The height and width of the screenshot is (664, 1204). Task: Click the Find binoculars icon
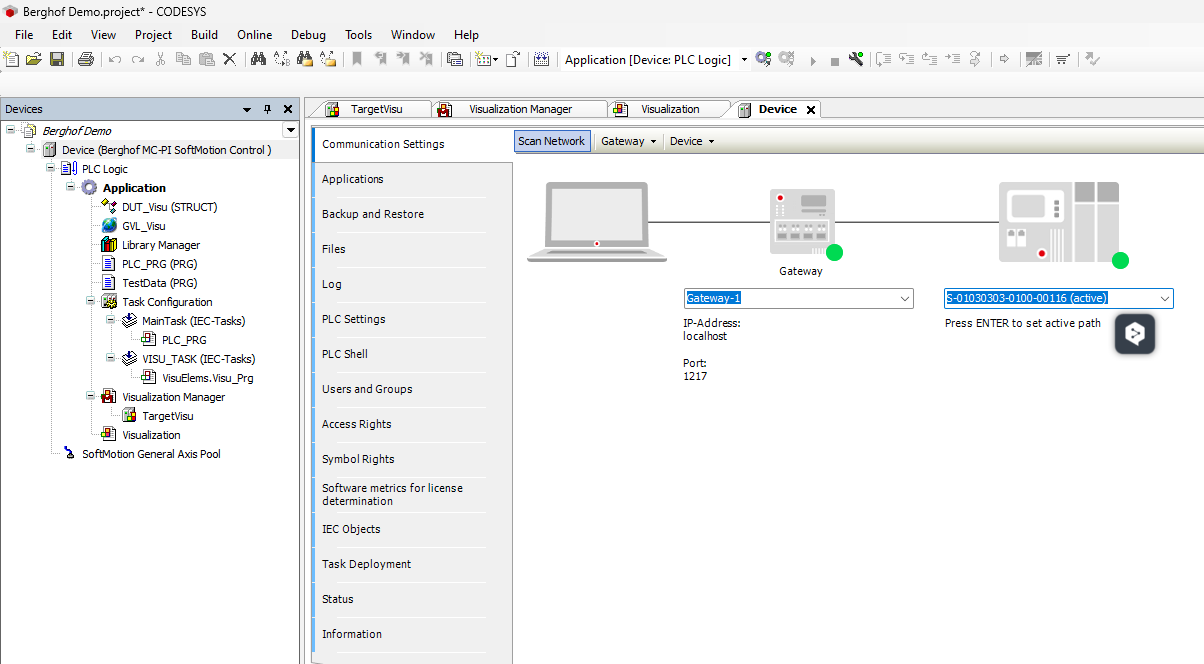tap(258, 59)
